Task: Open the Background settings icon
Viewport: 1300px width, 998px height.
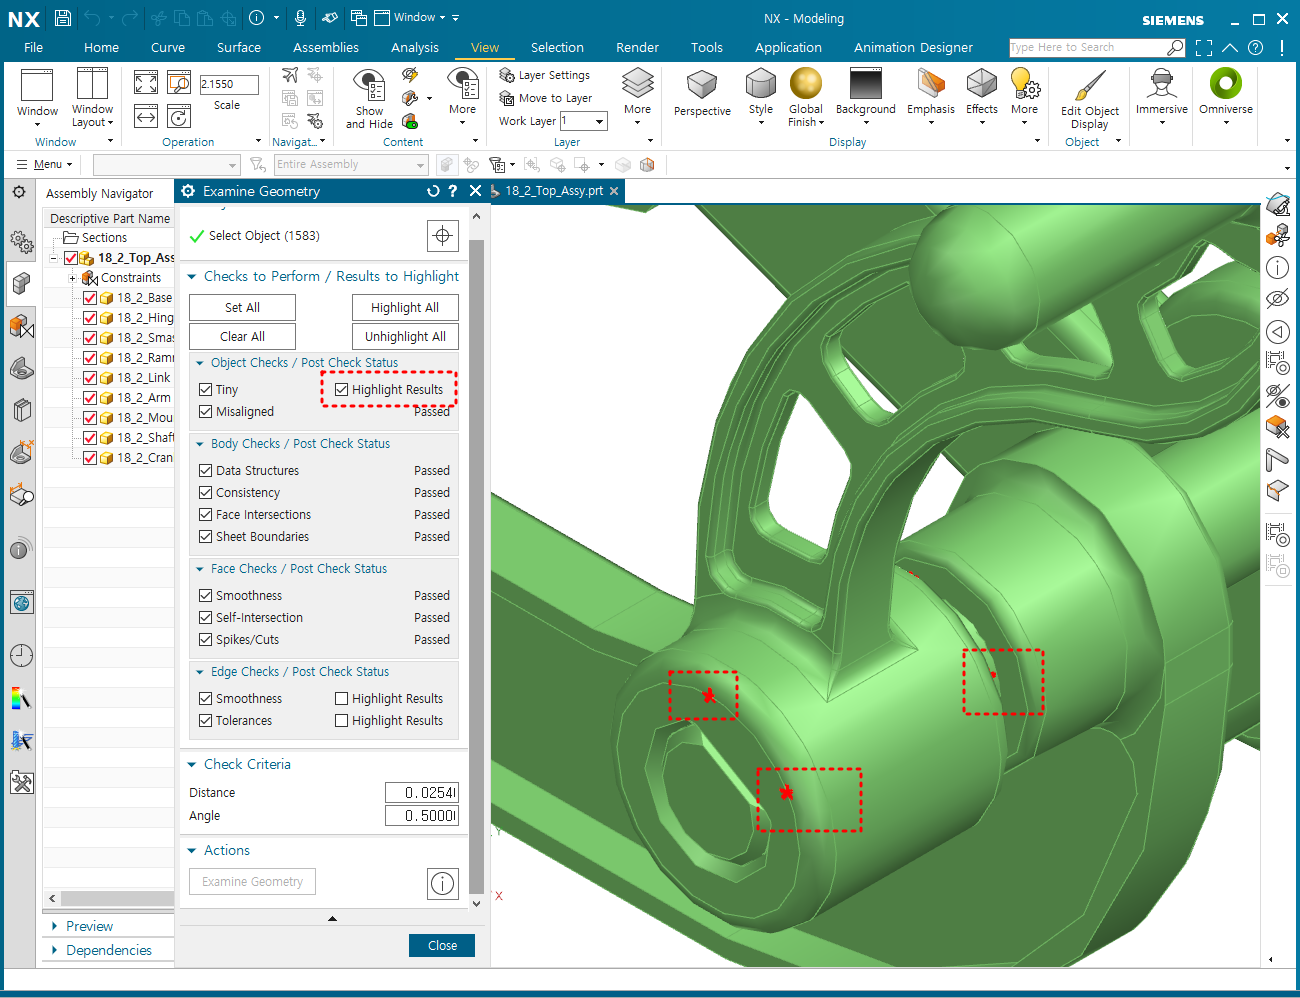Action: coord(866,83)
